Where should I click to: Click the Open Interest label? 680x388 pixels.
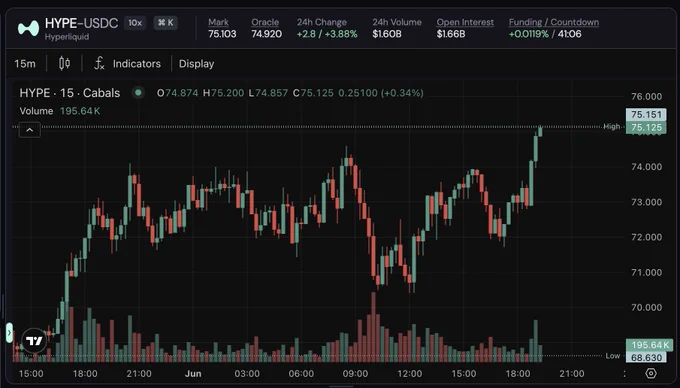(x=465, y=22)
